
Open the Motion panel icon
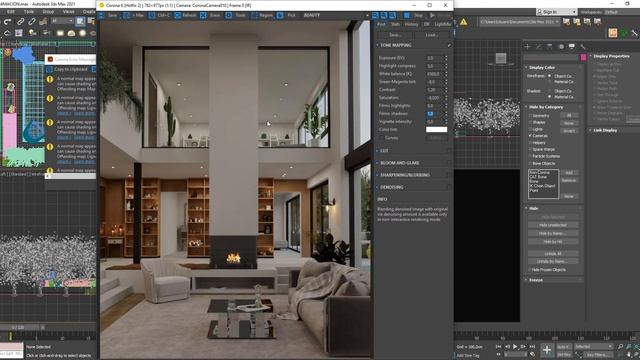[x=561, y=47]
